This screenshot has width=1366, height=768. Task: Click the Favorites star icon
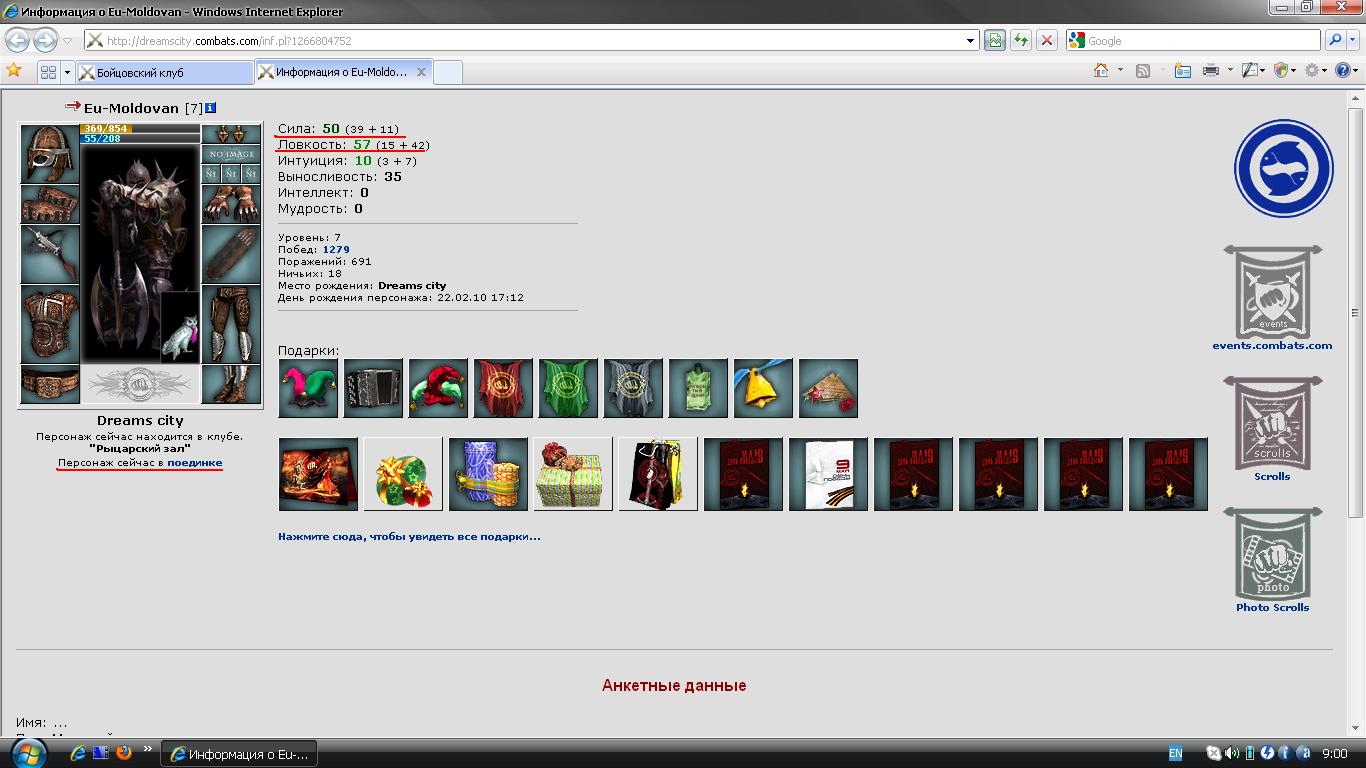14,70
